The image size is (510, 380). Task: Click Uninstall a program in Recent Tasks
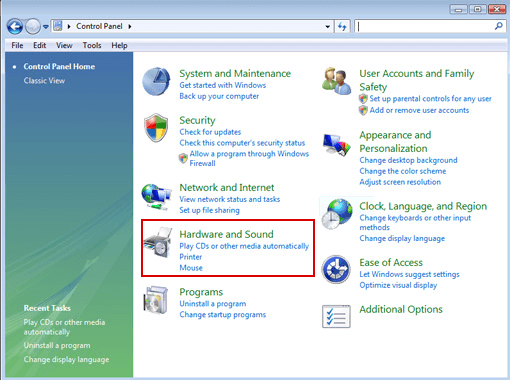[x=57, y=346]
